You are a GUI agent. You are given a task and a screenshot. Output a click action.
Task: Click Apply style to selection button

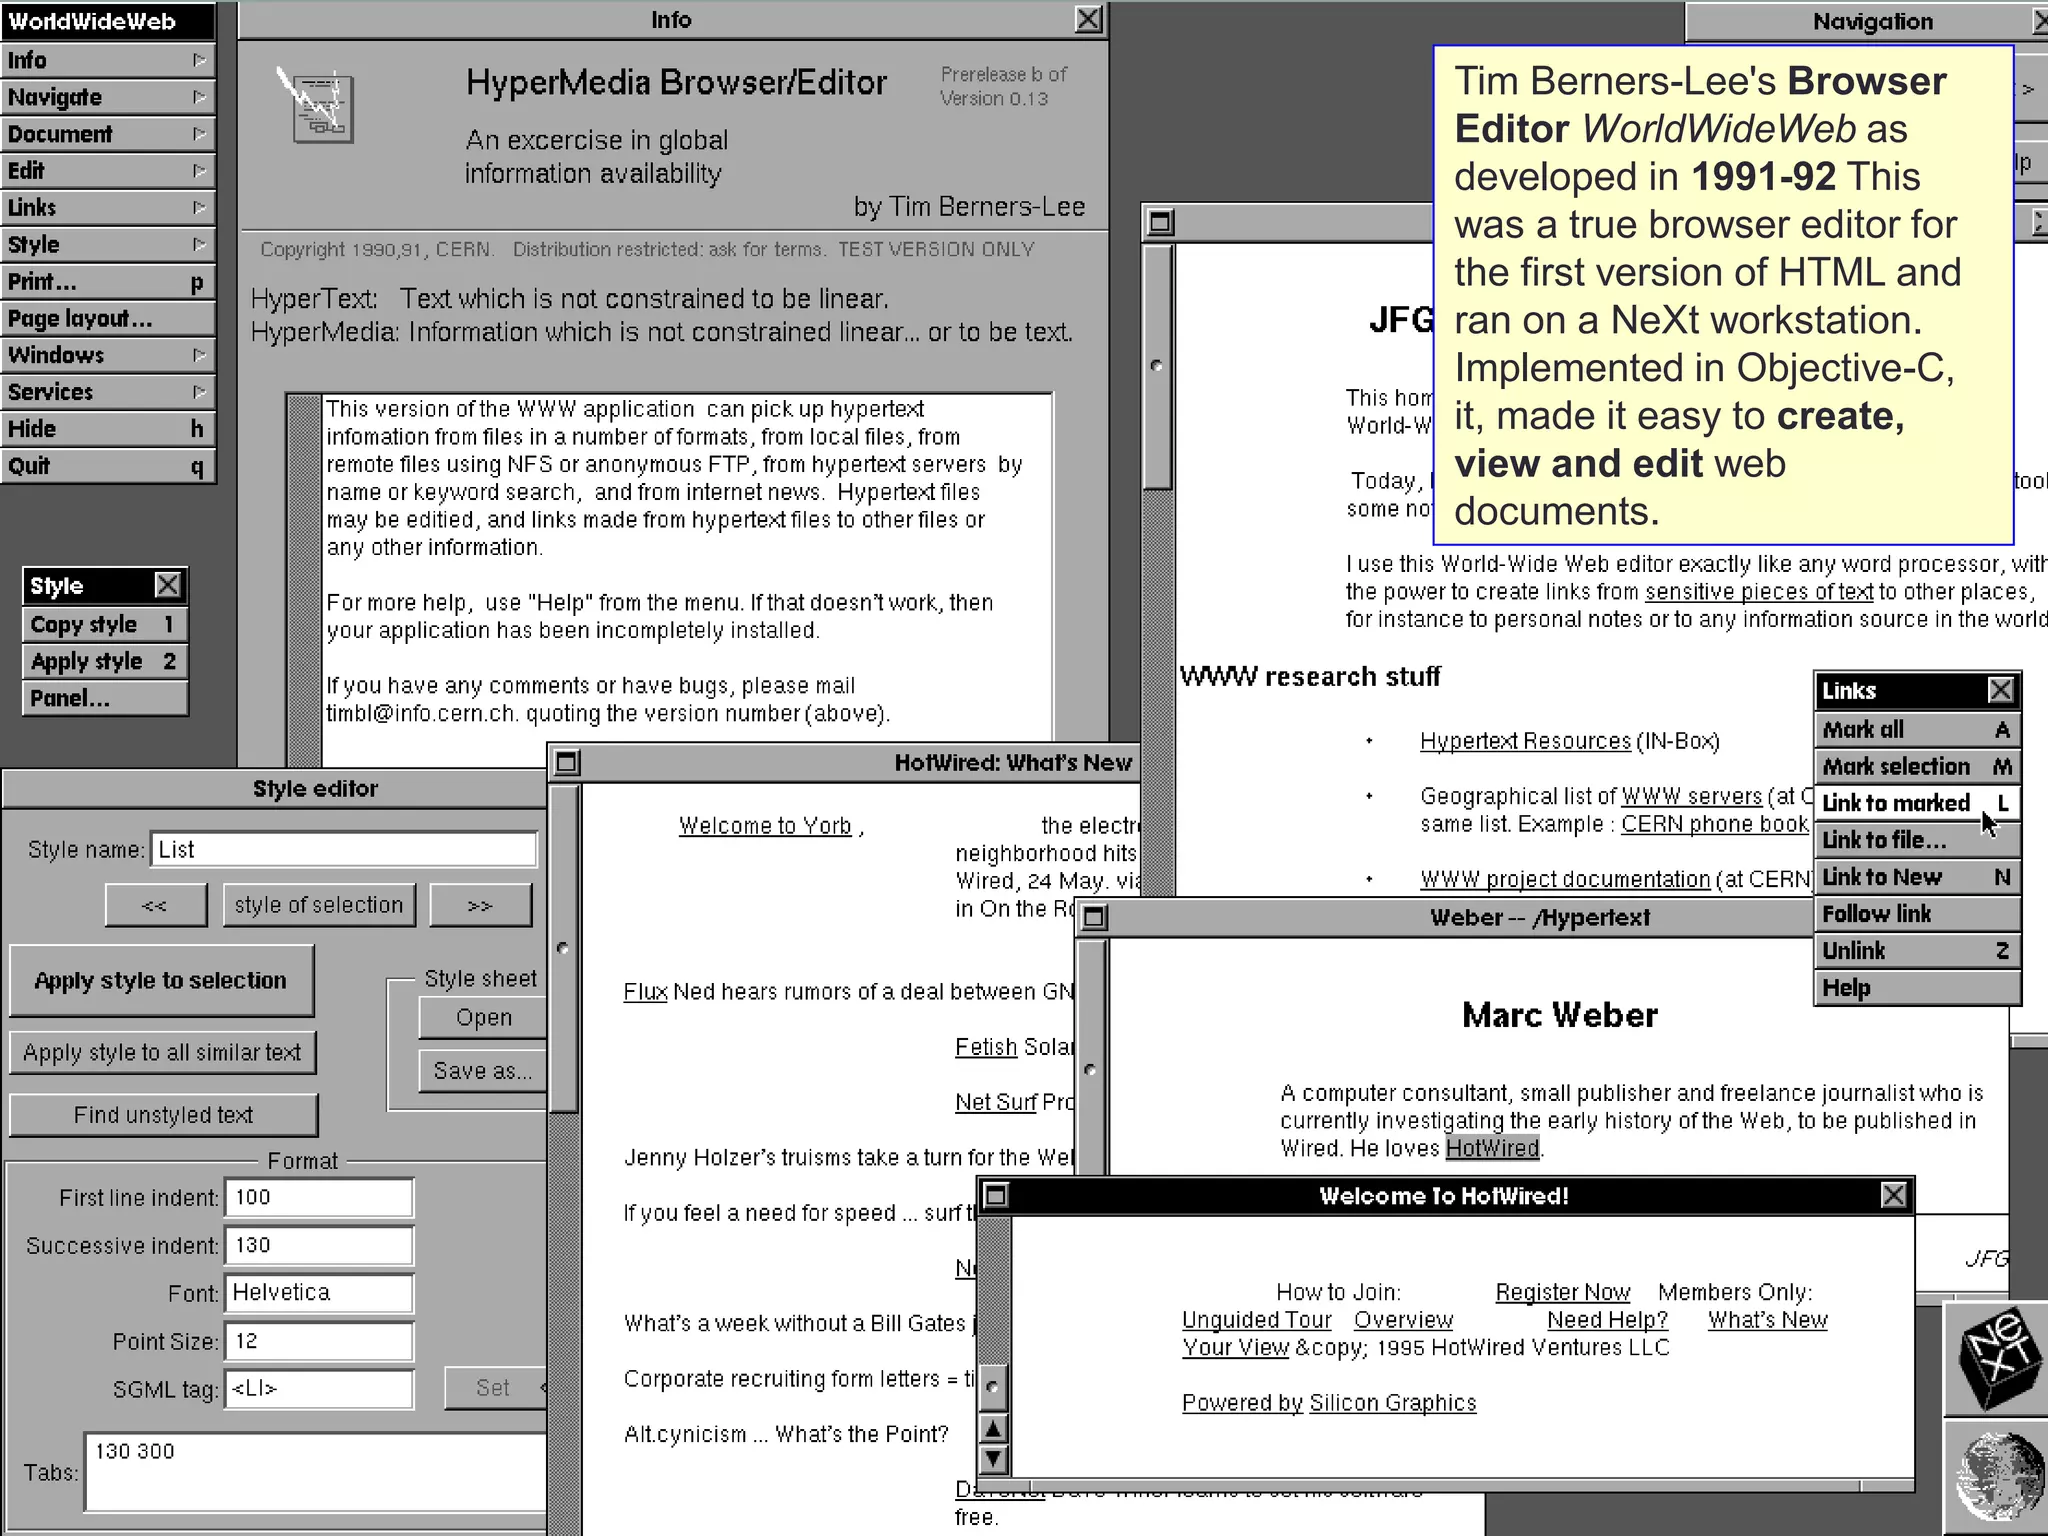tap(161, 980)
